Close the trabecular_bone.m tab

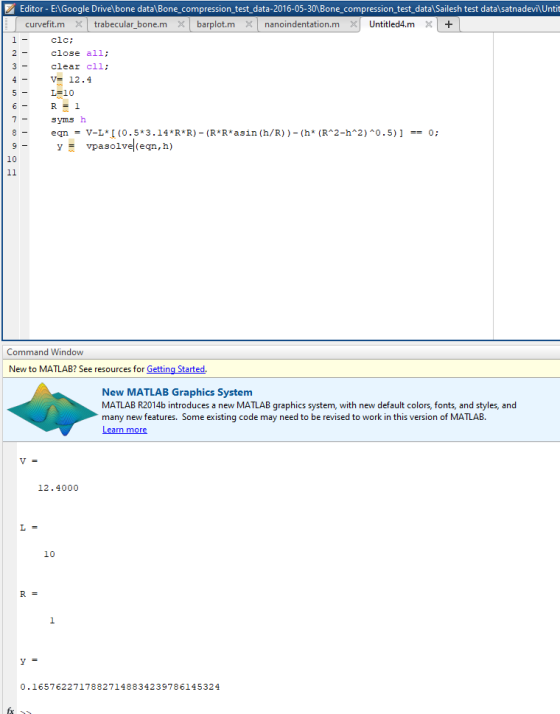(x=181, y=24)
